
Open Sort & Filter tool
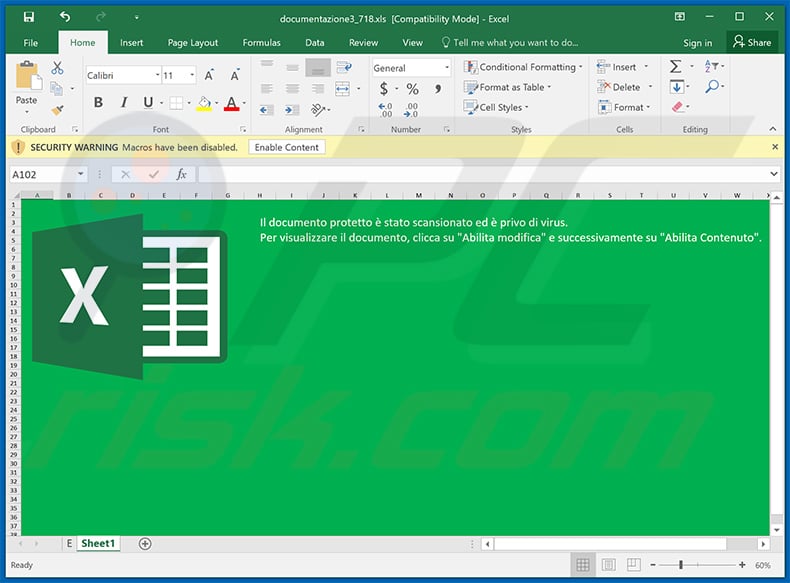(x=714, y=67)
